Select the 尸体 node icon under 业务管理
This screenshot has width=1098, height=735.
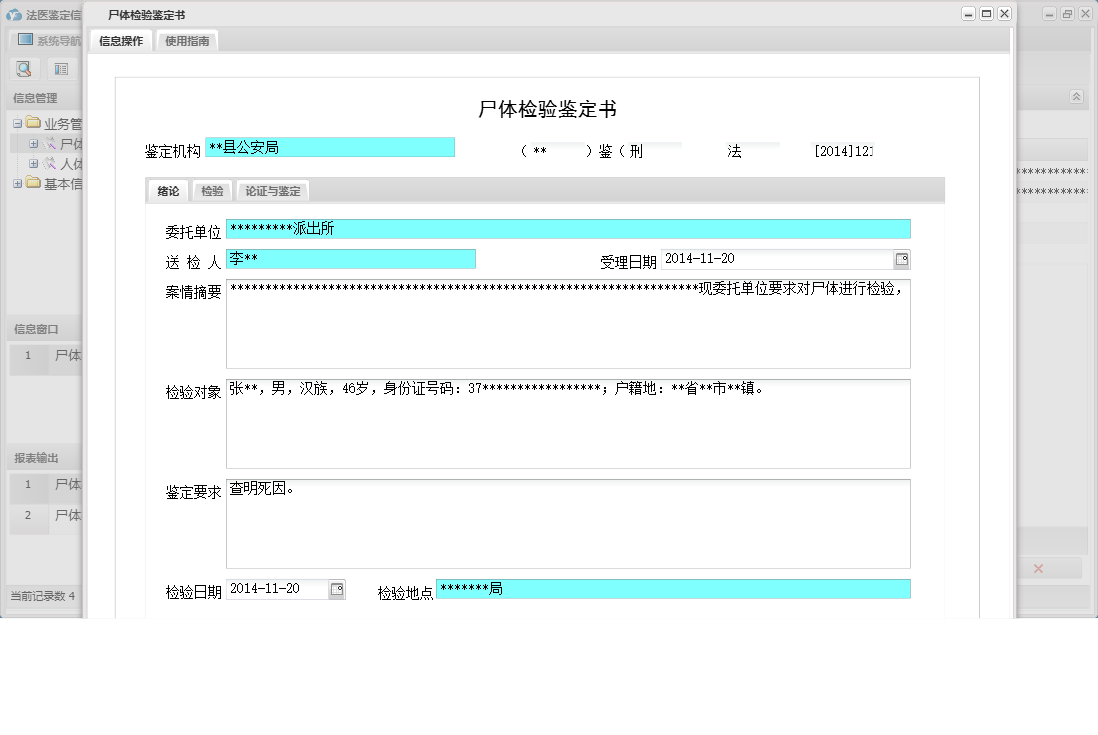pyautogui.click(x=49, y=143)
